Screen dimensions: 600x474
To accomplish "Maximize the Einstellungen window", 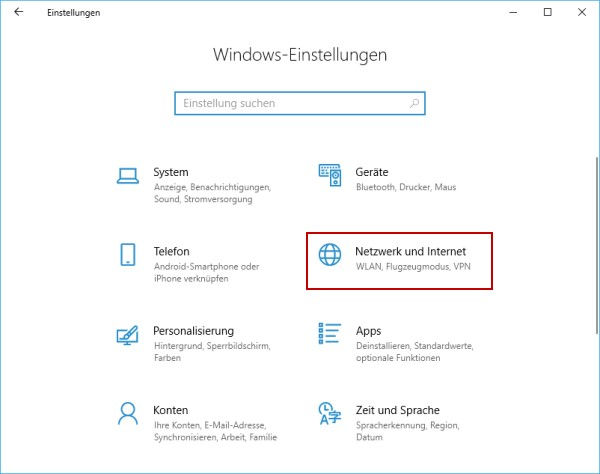I will click(x=548, y=12).
